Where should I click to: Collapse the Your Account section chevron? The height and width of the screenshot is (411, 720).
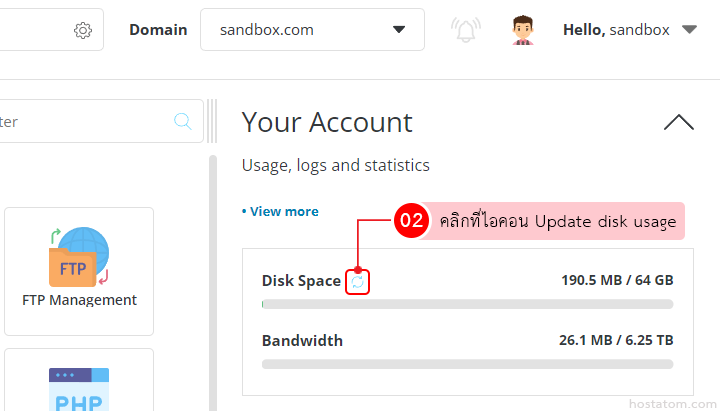tap(678, 123)
